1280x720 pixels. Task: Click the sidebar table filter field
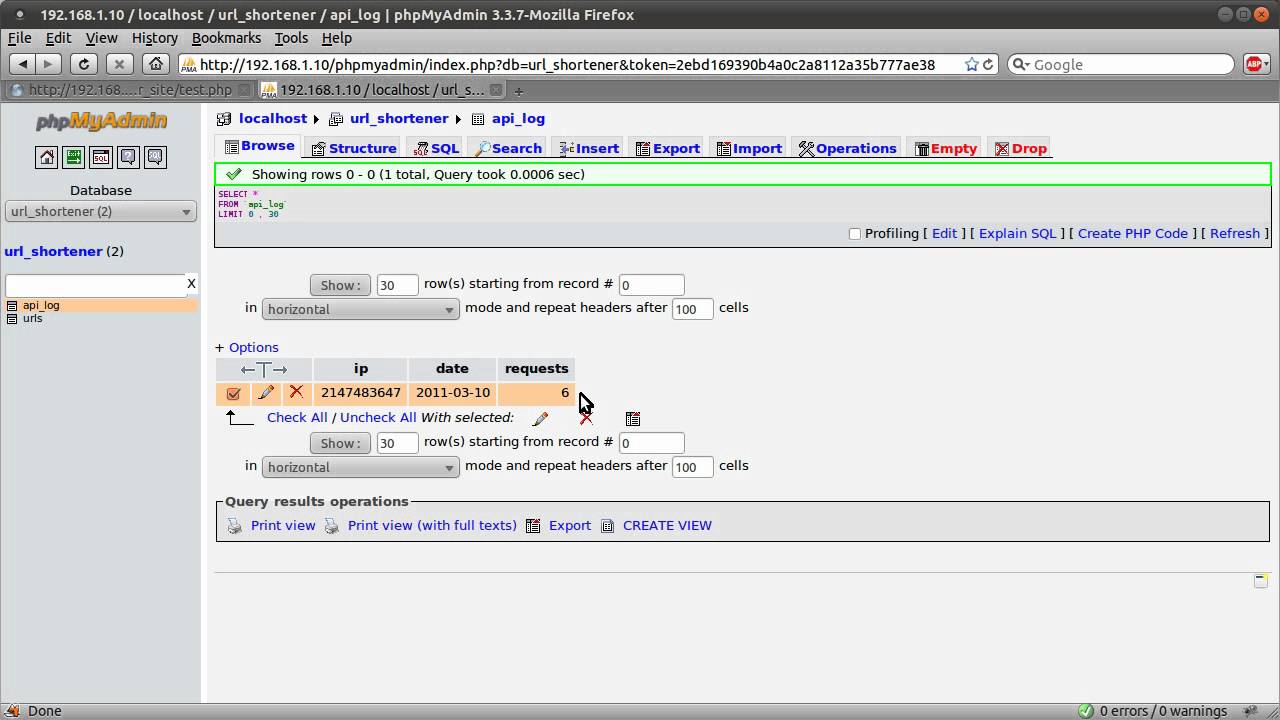pos(95,285)
